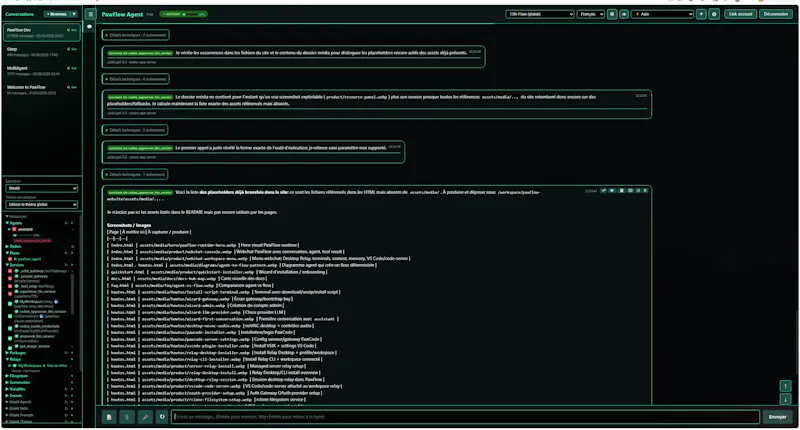
Task: Click the chat bubble icon below the hamburger menu
Action: pos(90,27)
